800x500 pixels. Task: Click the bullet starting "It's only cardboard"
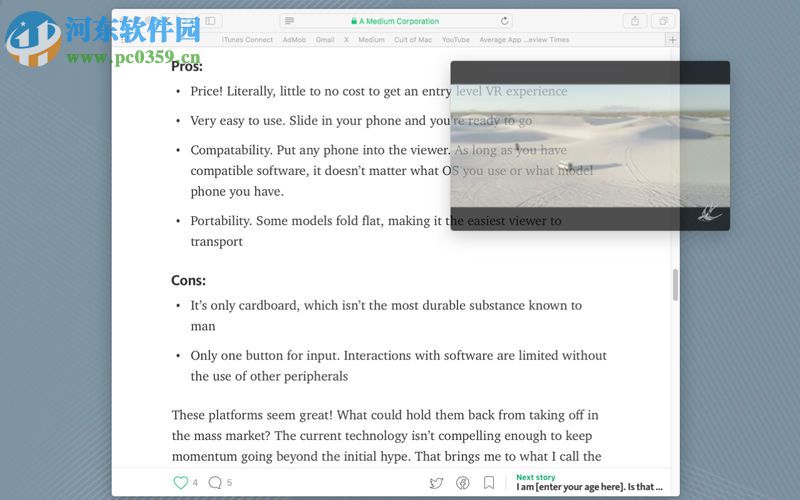pyautogui.click(x=386, y=315)
